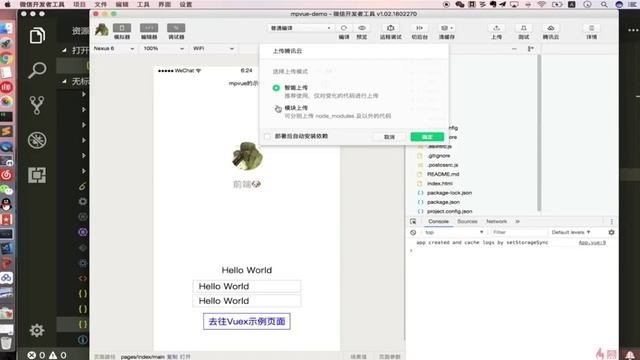Select the 智能上传 radio option
This screenshot has width=640, height=360.
(276, 88)
